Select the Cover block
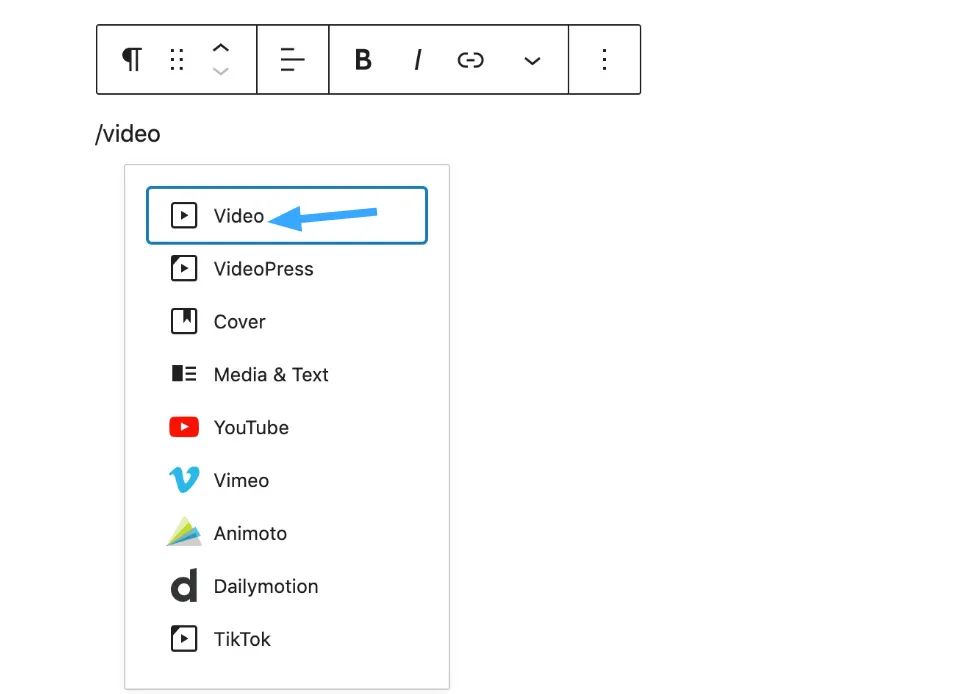Viewport: 953px width, 694px height. (287, 321)
